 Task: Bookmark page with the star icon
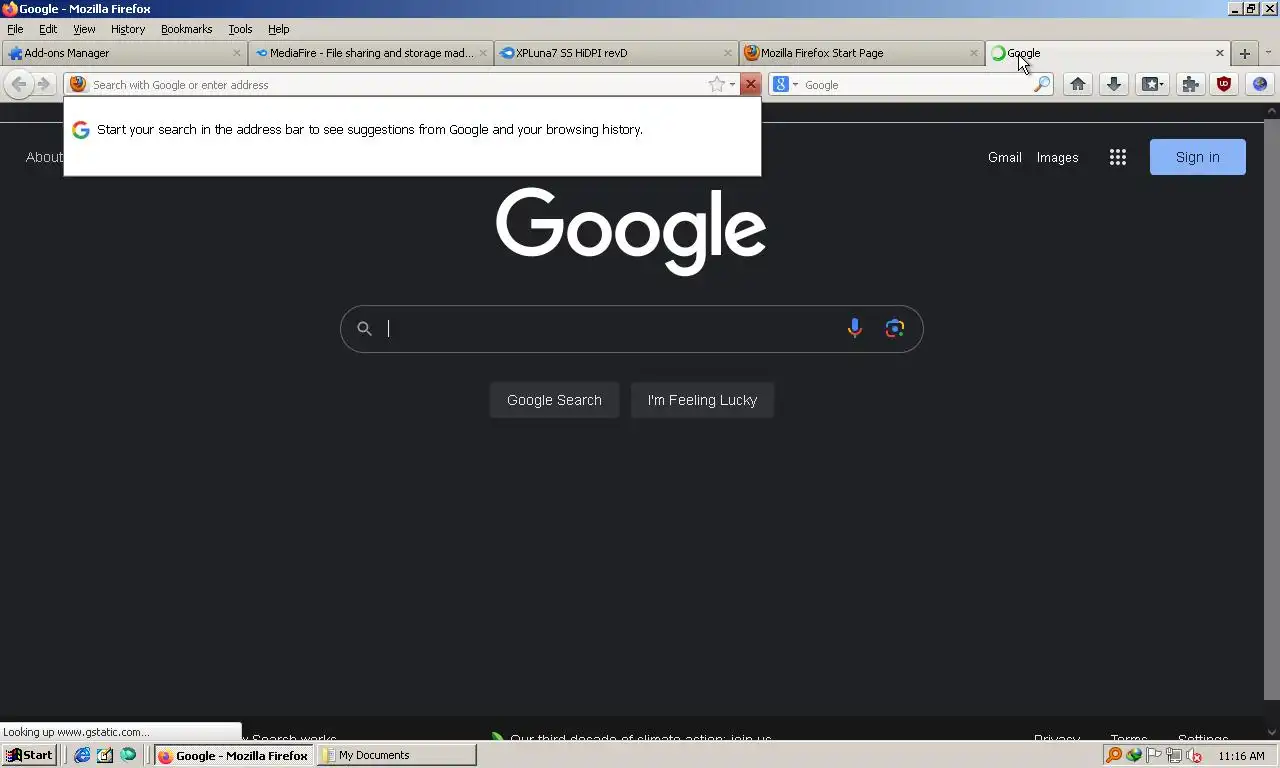[716, 84]
